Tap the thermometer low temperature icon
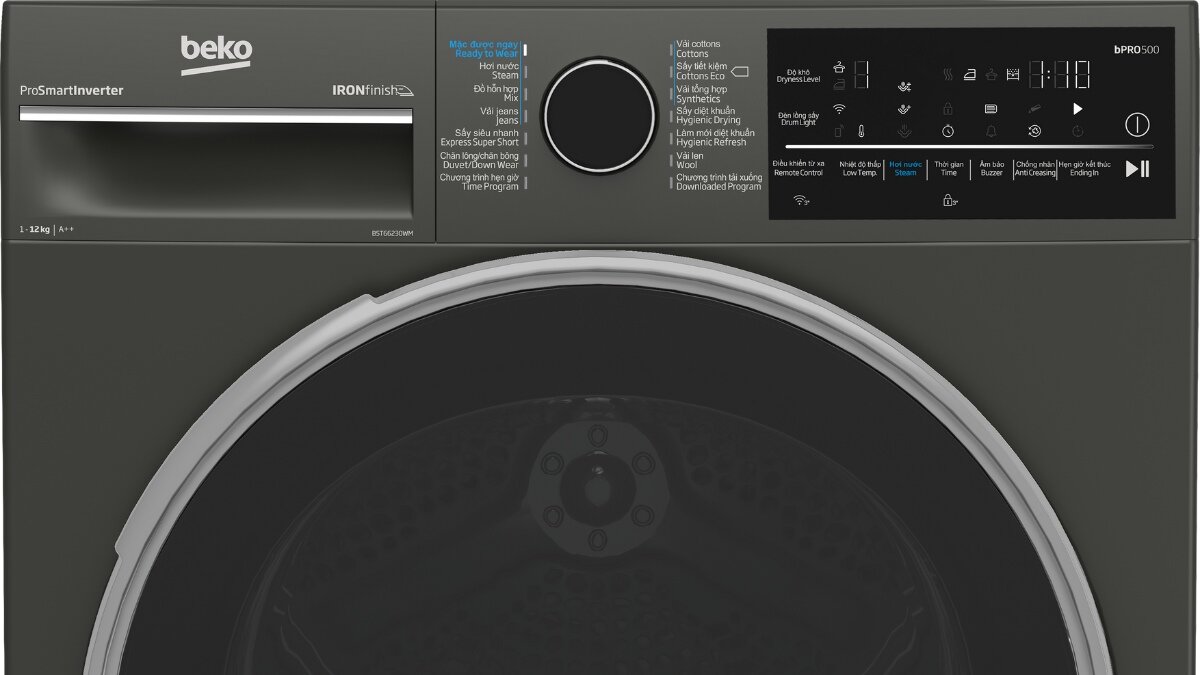 click(860, 131)
